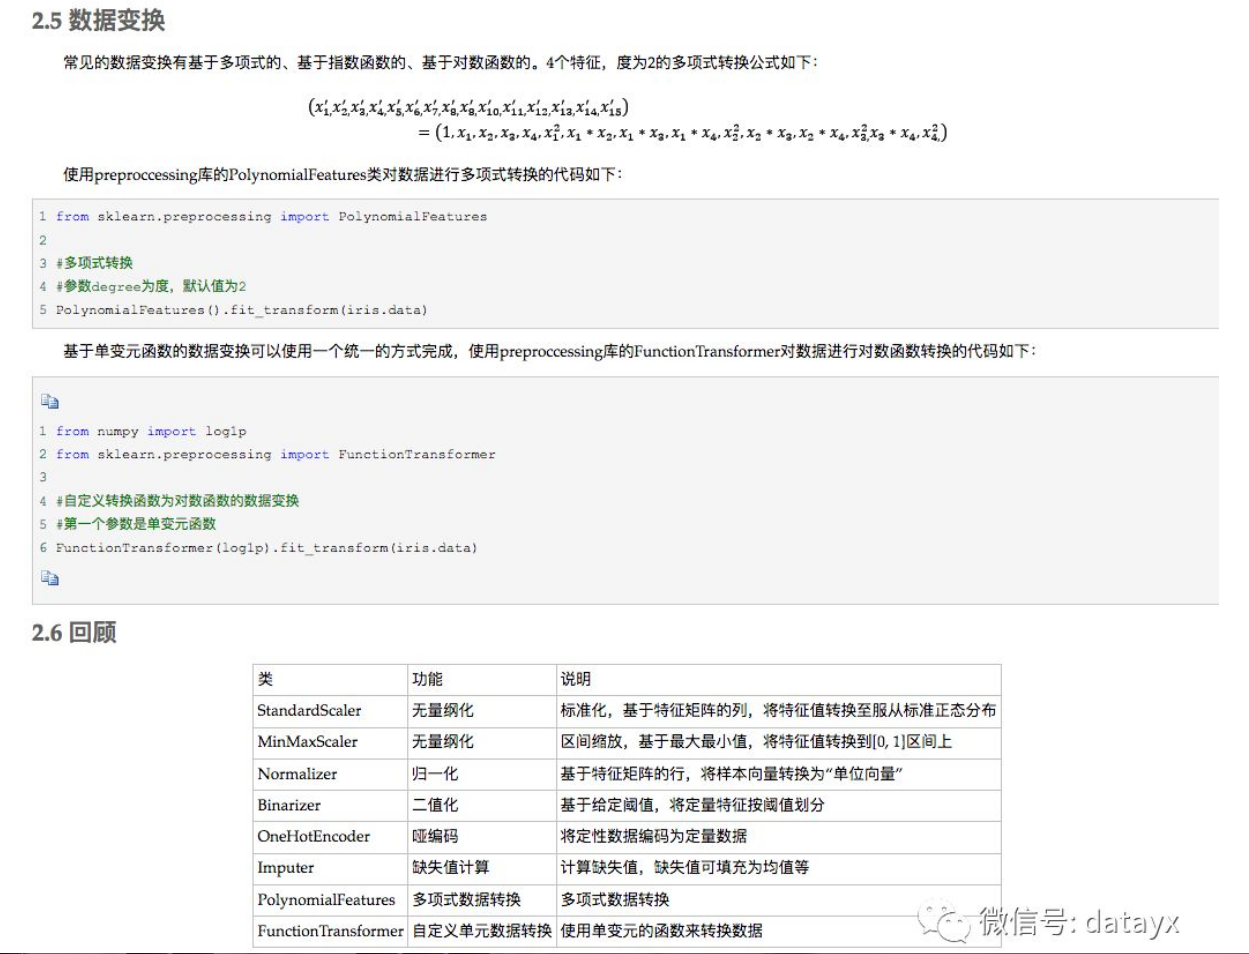This screenshot has width=1249, height=954.
Task: Click the description "计算缺失值，缺失值可填充为均值等"
Action: click(685, 867)
